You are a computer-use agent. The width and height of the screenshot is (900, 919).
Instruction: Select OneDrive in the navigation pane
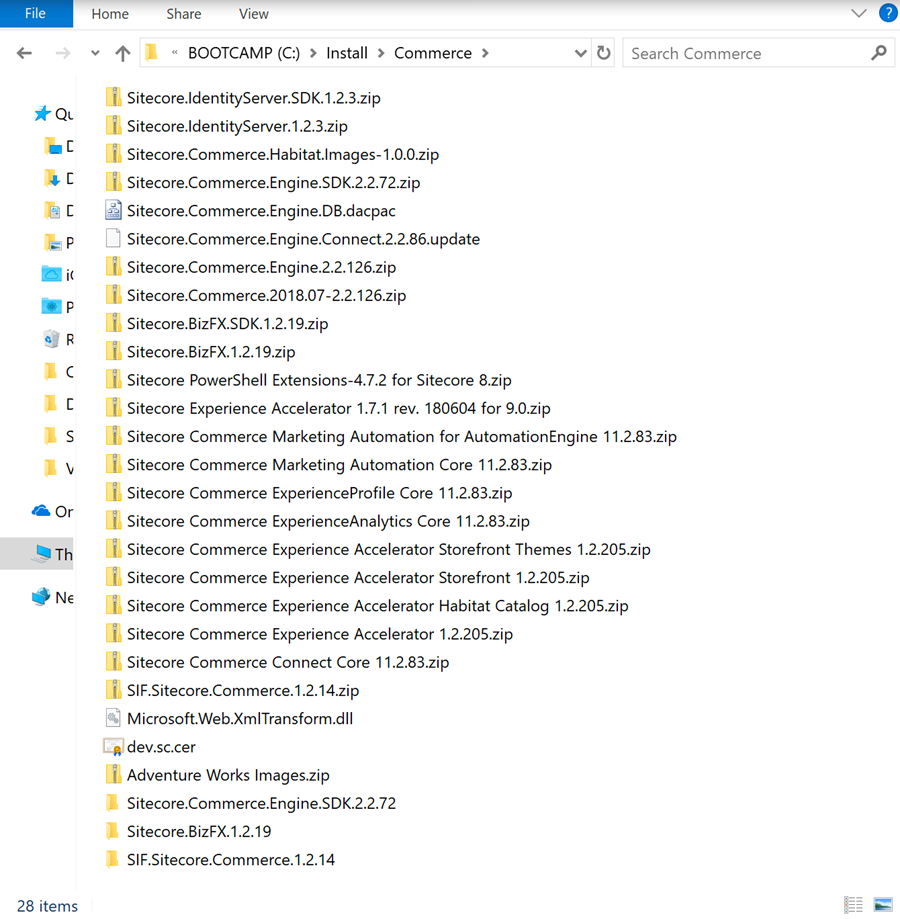click(x=52, y=512)
